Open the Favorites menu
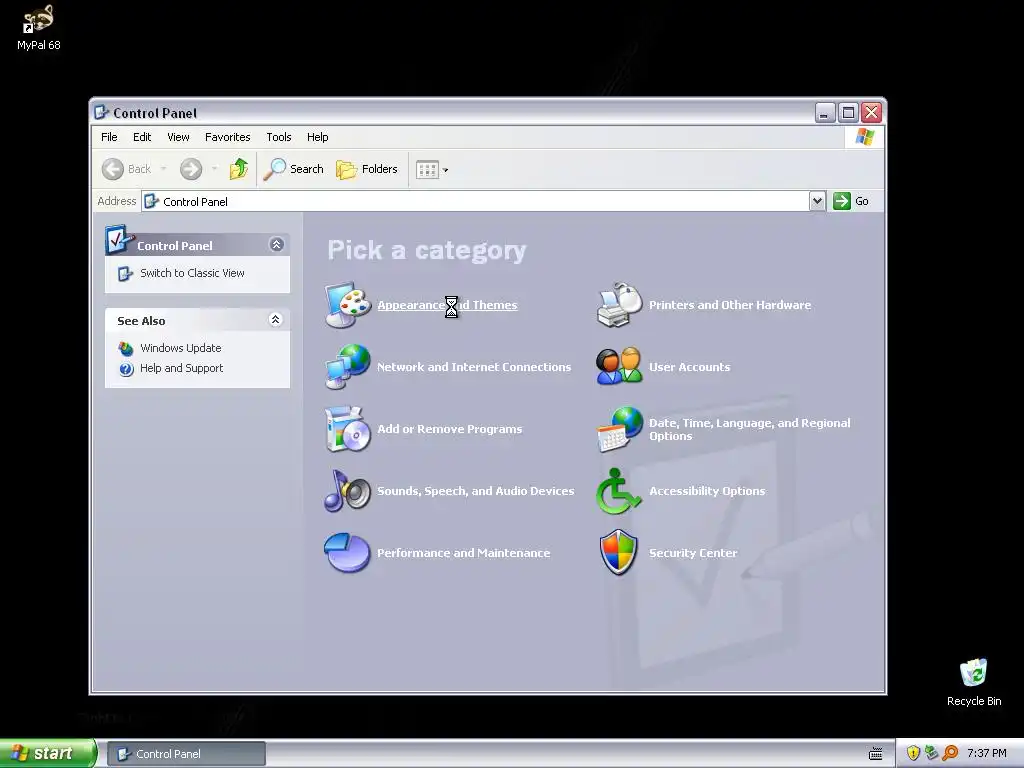Image resolution: width=1024 pixels, height=768 pixels. click(x=227, y=137)
